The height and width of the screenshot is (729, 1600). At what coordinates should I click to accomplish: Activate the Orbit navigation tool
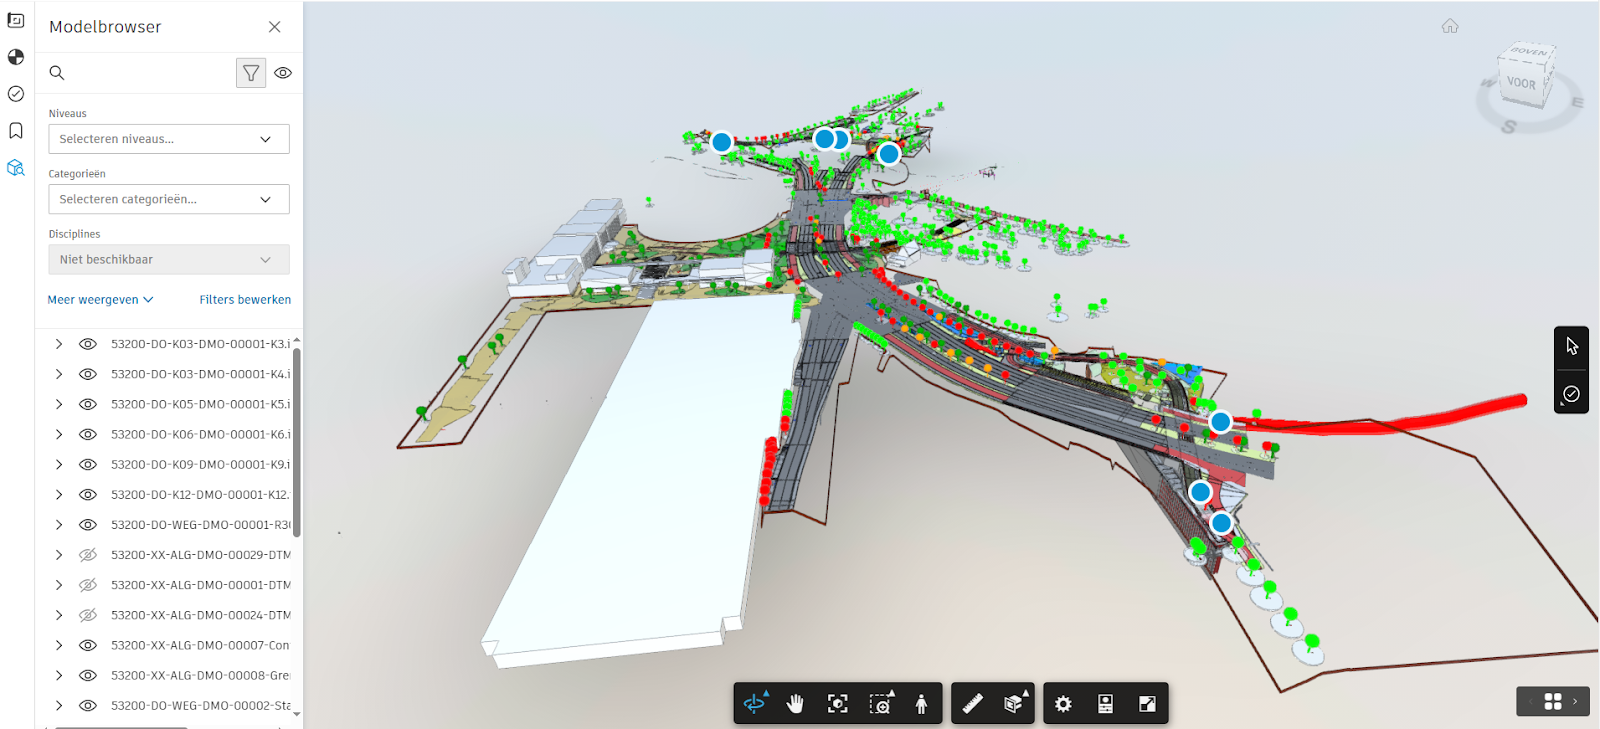point(755,703)
